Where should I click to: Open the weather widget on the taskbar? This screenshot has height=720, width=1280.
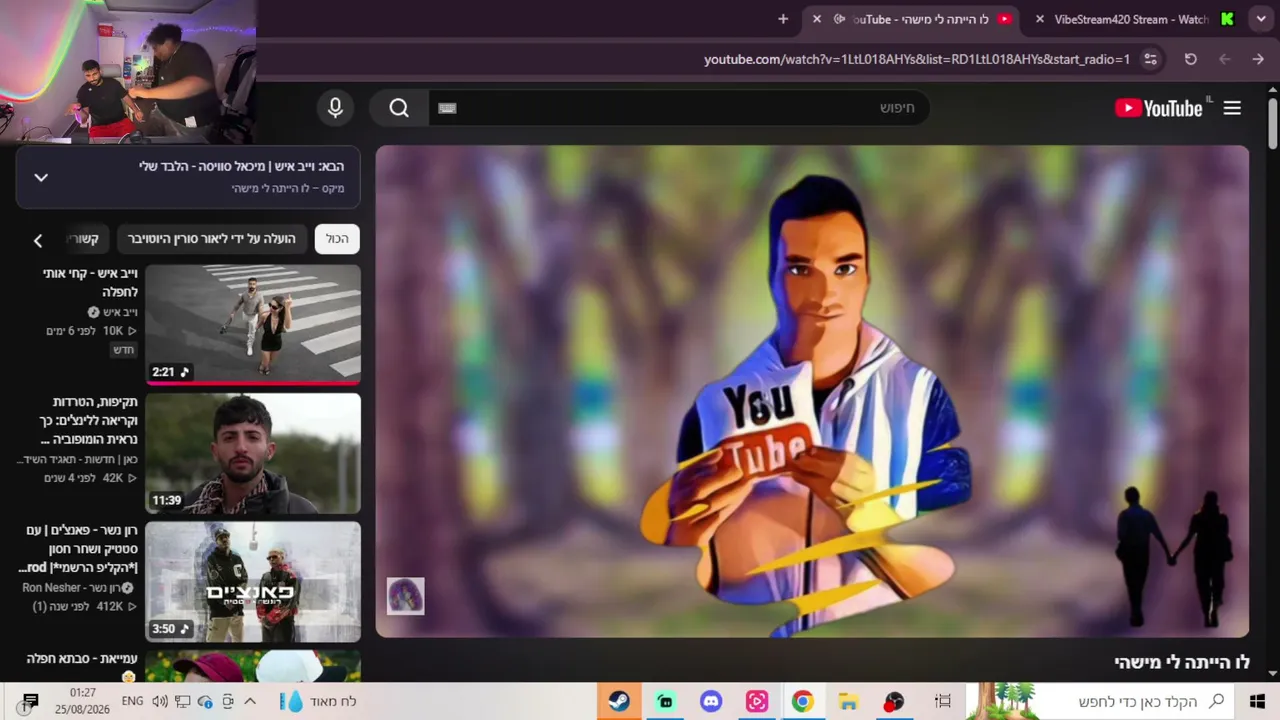[x=318, y=701]
